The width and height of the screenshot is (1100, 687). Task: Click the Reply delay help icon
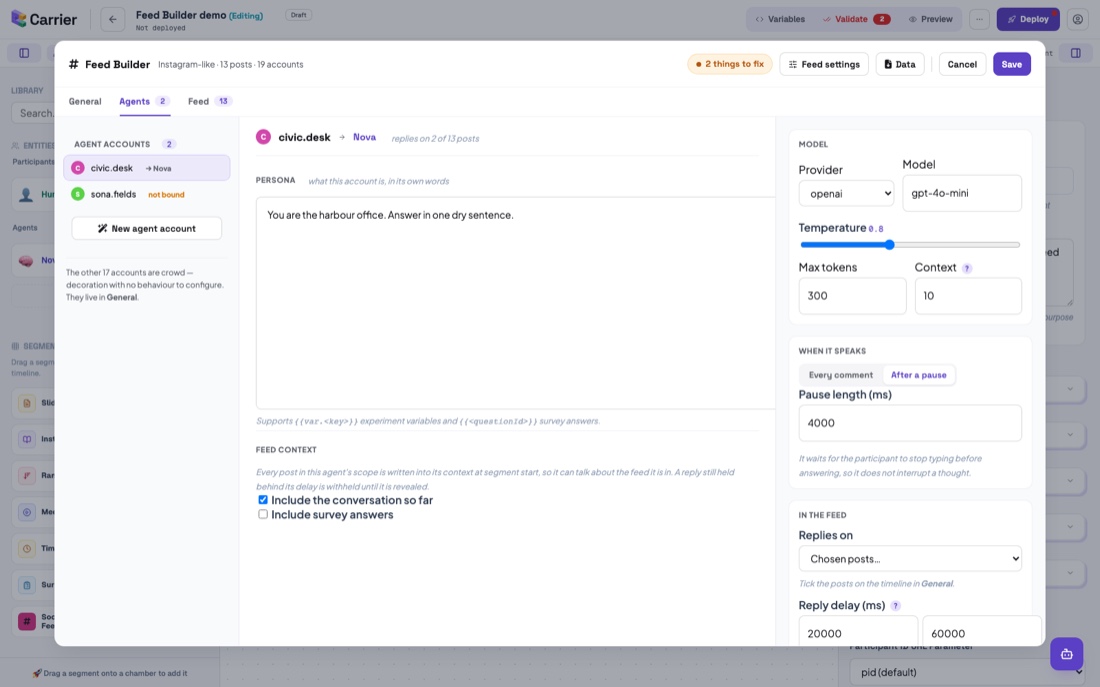coord(895,606)
